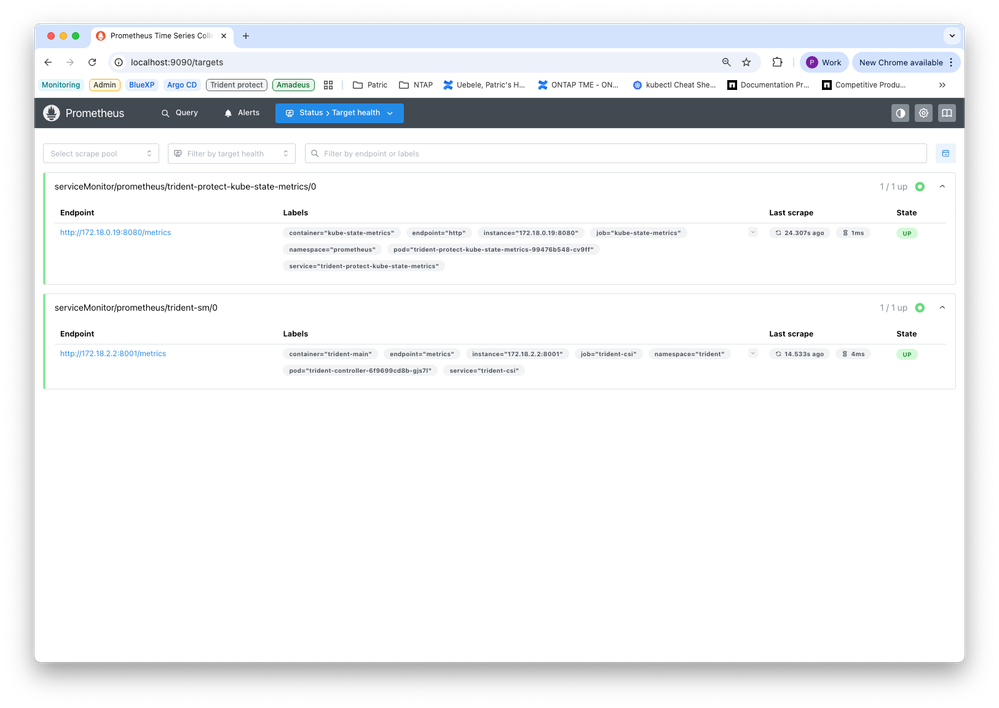Open the Select scrape pool dropdown
Screen dimensions: 999x708
(101, 154)
